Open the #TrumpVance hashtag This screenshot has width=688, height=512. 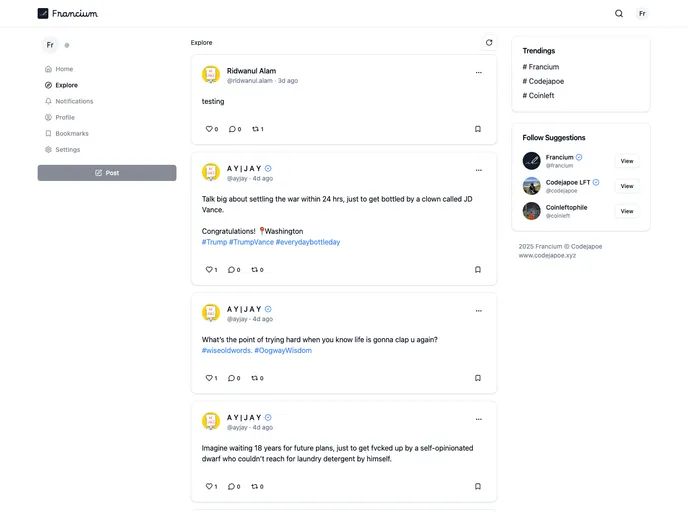251,242
